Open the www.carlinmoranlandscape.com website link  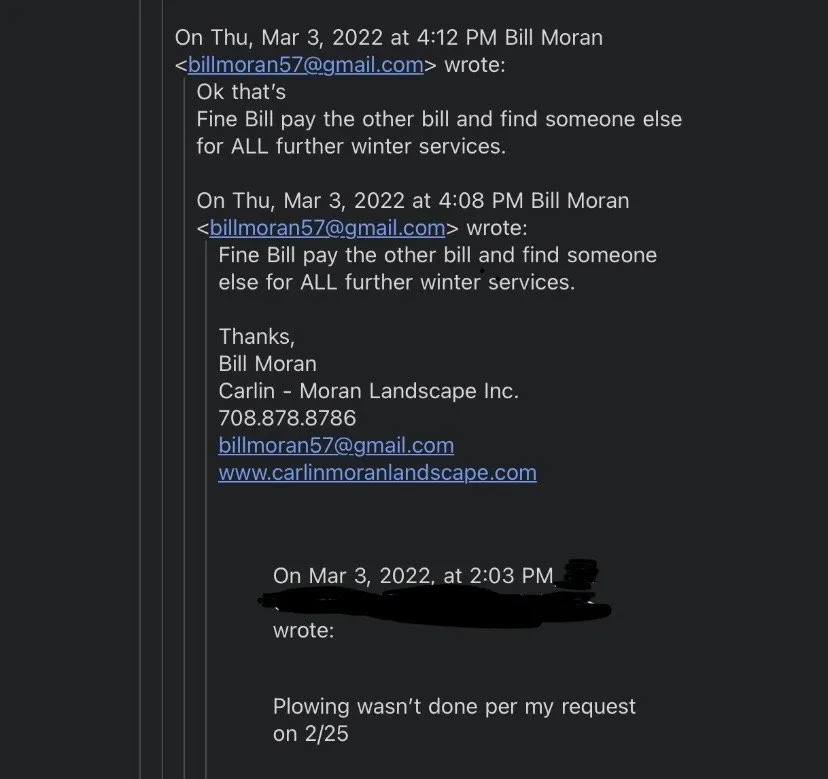pyautogui.click(x=377, y=472)
